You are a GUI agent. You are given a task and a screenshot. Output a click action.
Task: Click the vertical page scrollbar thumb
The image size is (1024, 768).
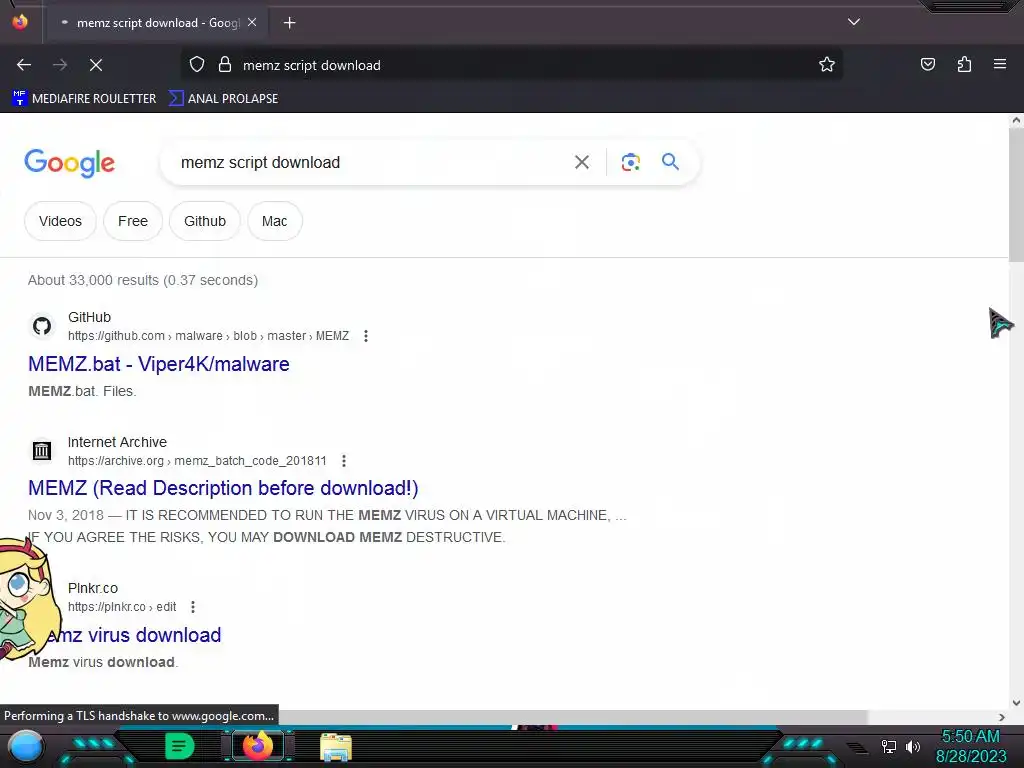(x=1016, y=195)
